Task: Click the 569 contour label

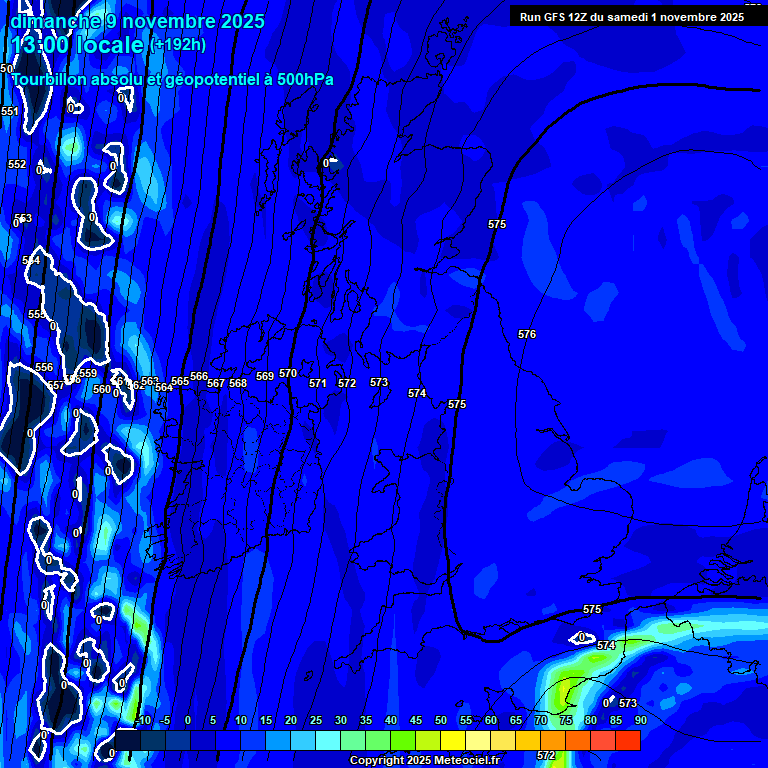Action: click(264, 377)
